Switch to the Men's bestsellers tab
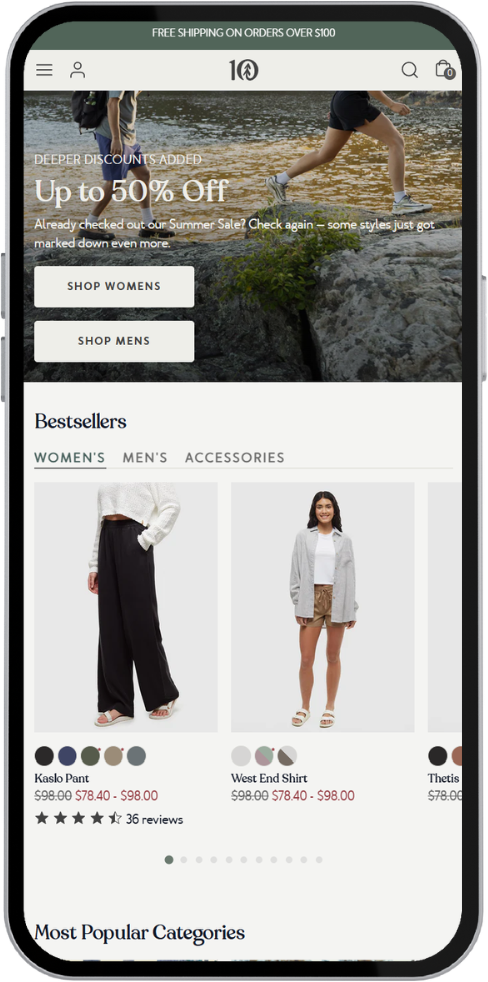The height and width of the screenshot is (982, 488). (x=145, y=458)
